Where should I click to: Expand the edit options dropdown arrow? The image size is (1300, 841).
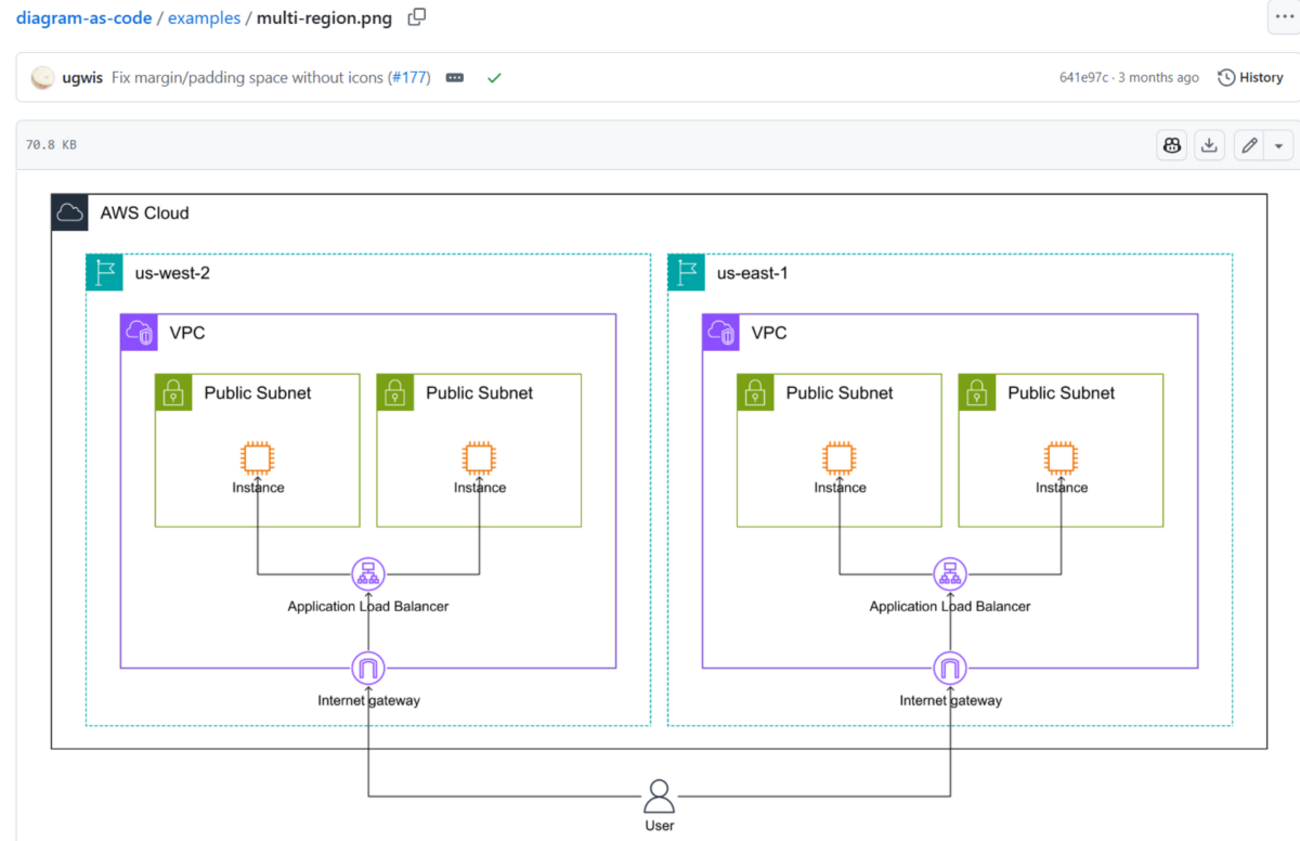point(1279,145)
